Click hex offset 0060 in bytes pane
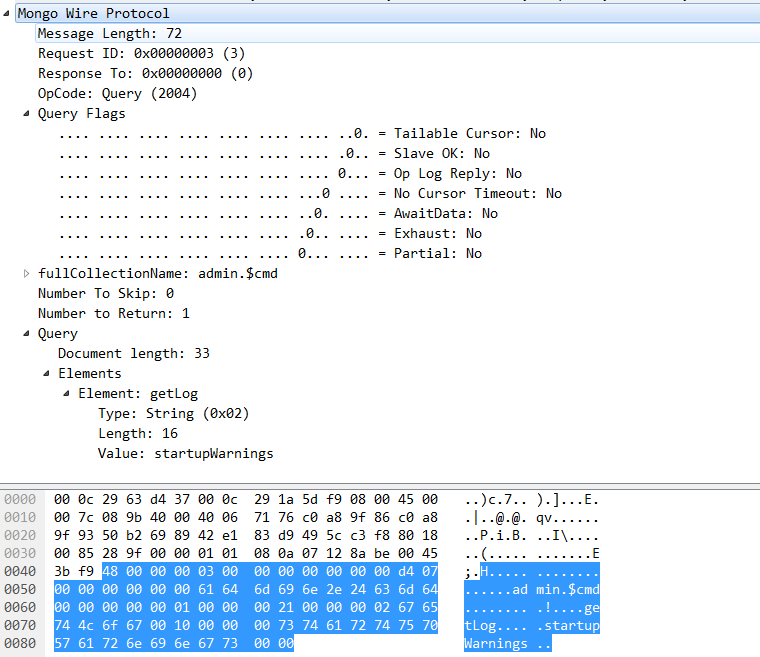Viewport: 760px width, 657px height. point(20,607)
